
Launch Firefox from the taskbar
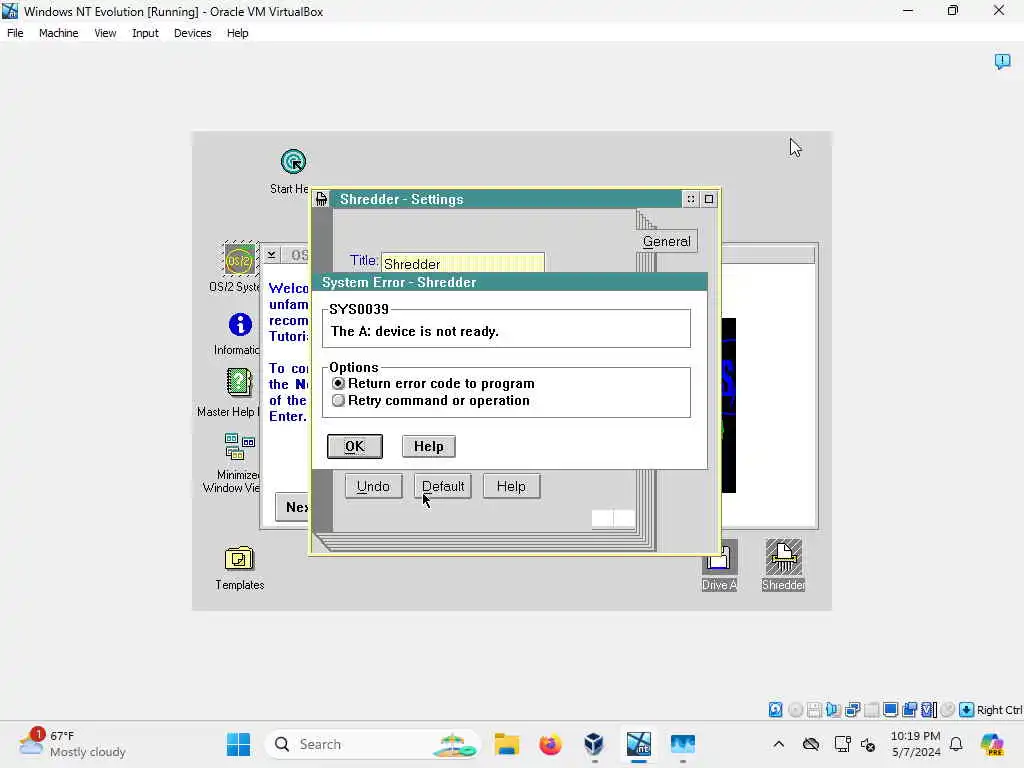point(551,744)
